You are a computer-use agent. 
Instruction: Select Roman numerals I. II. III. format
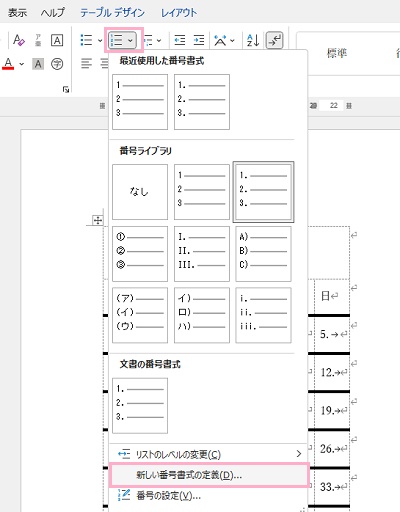coord(202,254)
